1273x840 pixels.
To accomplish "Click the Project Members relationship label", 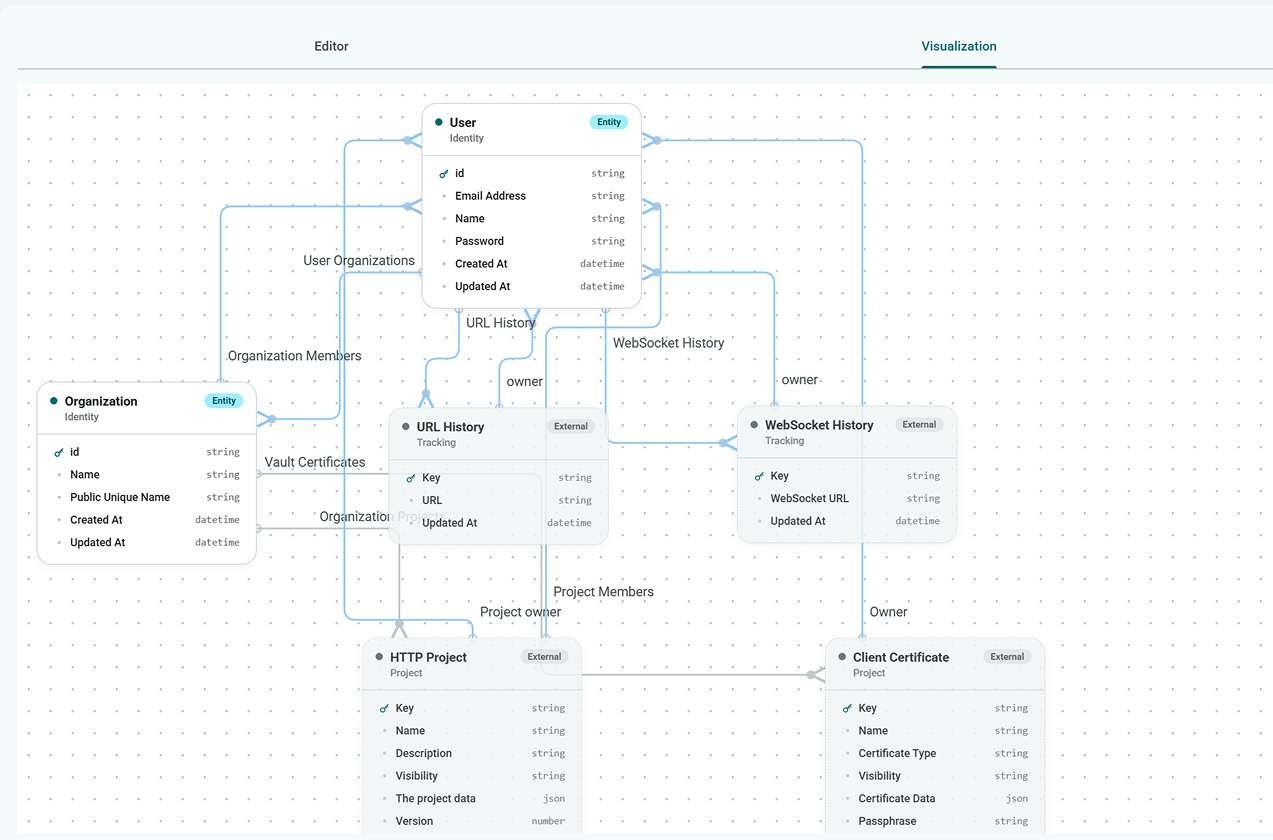I will [603, 592].
